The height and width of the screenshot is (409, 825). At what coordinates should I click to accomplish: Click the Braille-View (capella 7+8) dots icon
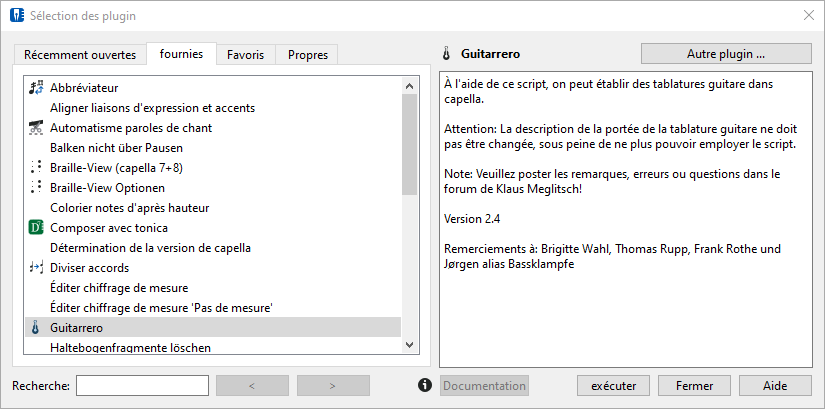coord(35,167)
